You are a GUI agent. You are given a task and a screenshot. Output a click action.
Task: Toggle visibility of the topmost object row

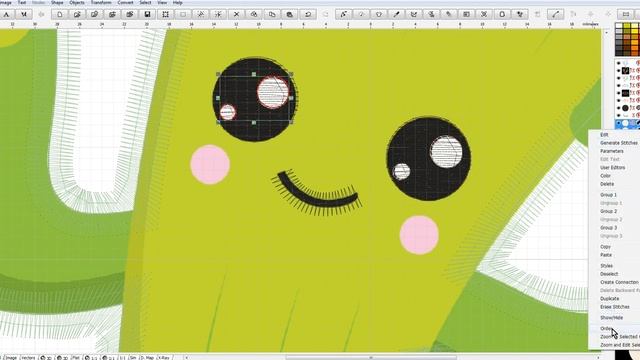[x=618, y=63]
